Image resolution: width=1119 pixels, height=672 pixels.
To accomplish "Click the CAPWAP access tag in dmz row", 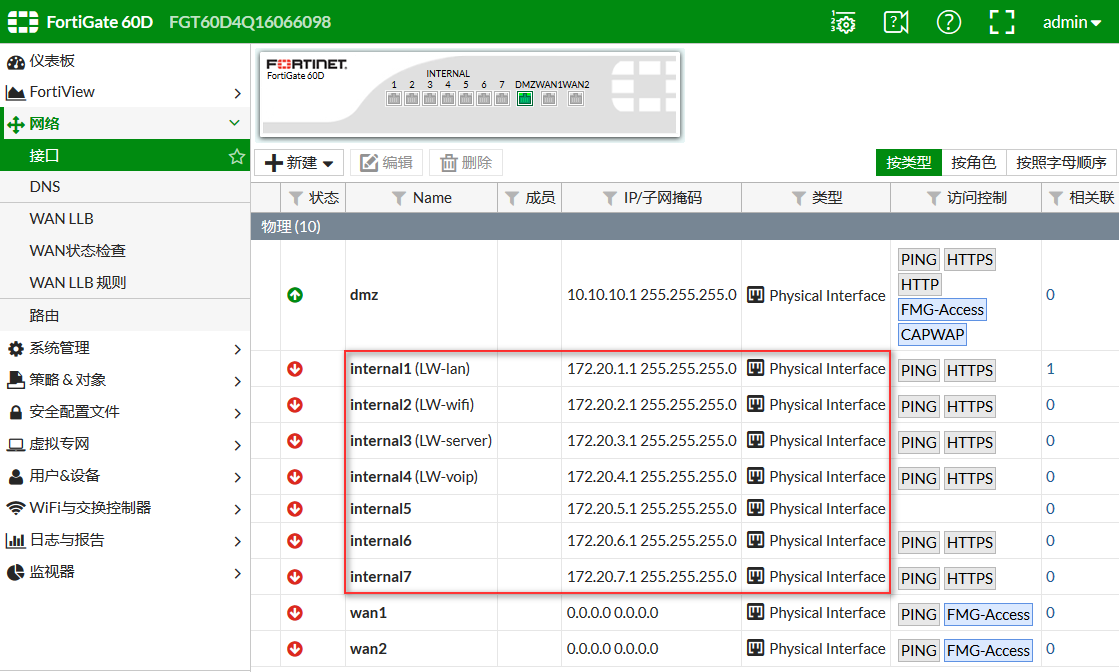I will [932, 335].
